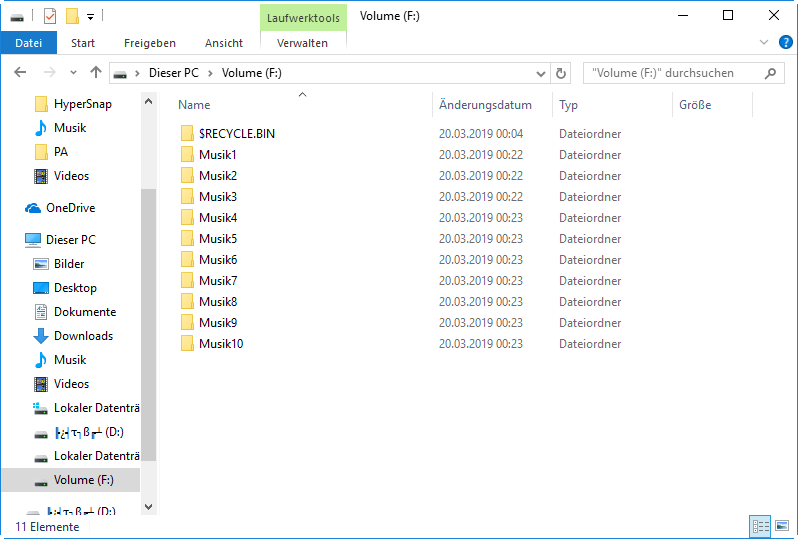Select the $RECYCLE.BIN folder
Viewport: 798px width, 539px height.
click(227, 134)
